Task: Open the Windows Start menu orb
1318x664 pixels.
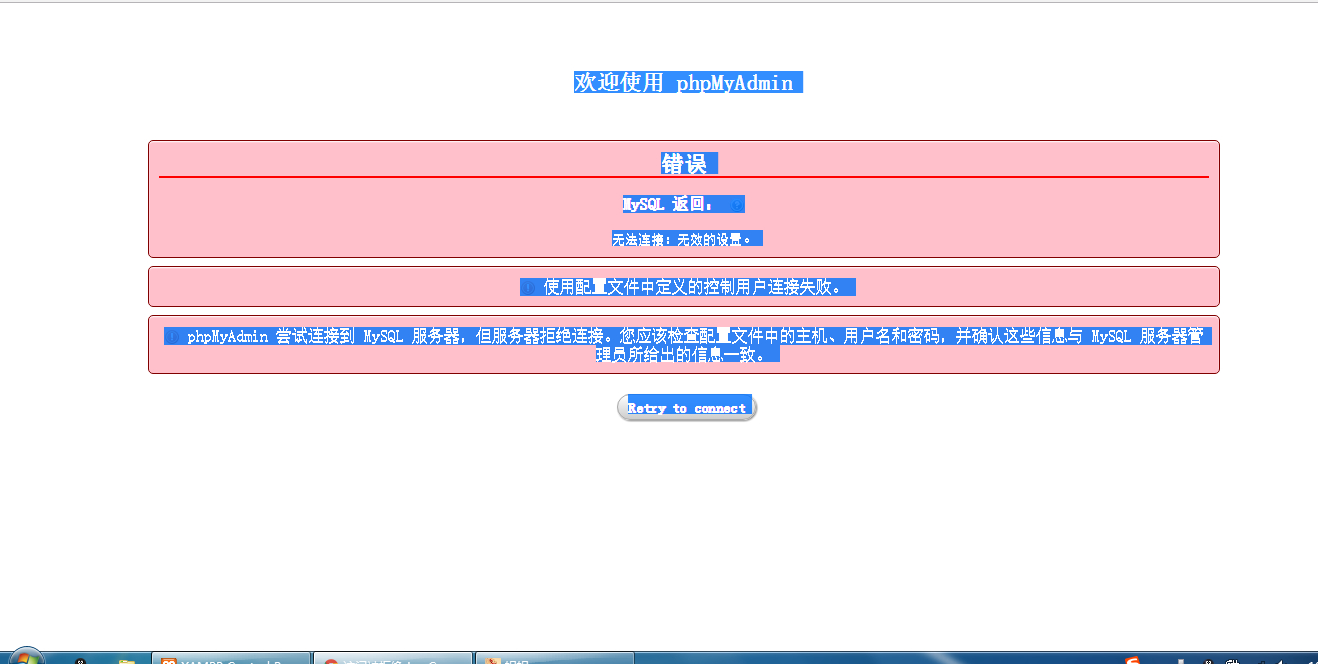Action: [25, 657]
